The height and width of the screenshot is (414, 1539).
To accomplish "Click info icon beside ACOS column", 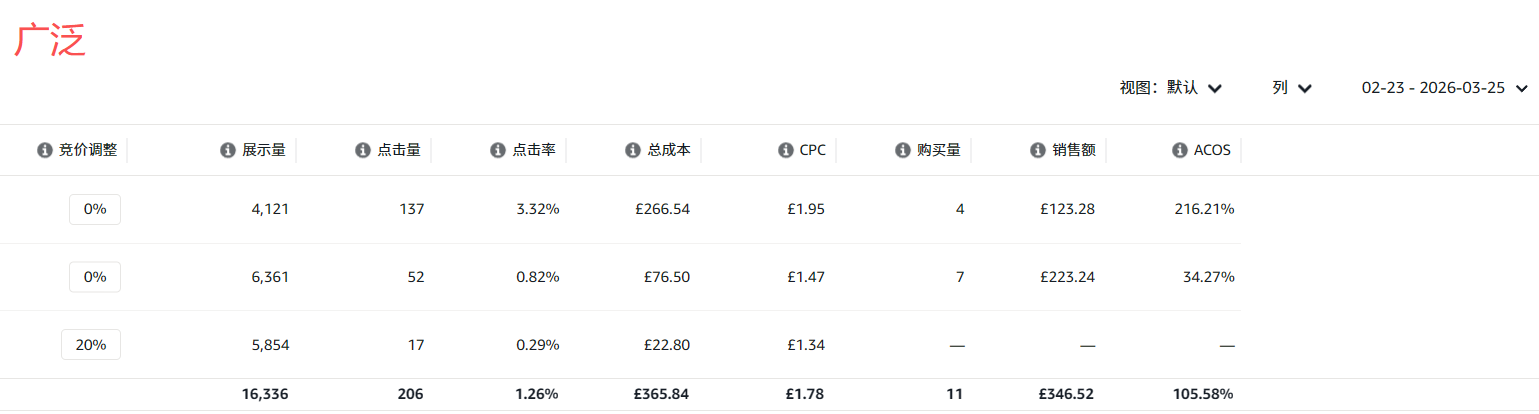I will (x=1179, y=150).
